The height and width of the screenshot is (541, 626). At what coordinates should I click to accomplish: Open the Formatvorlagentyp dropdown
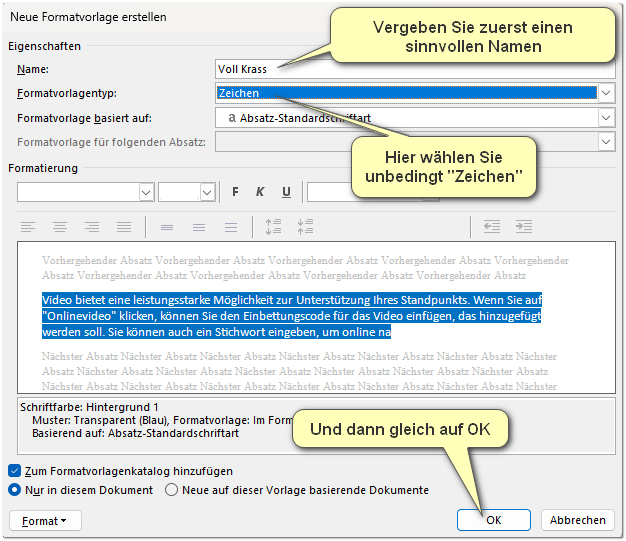(606, 93)
